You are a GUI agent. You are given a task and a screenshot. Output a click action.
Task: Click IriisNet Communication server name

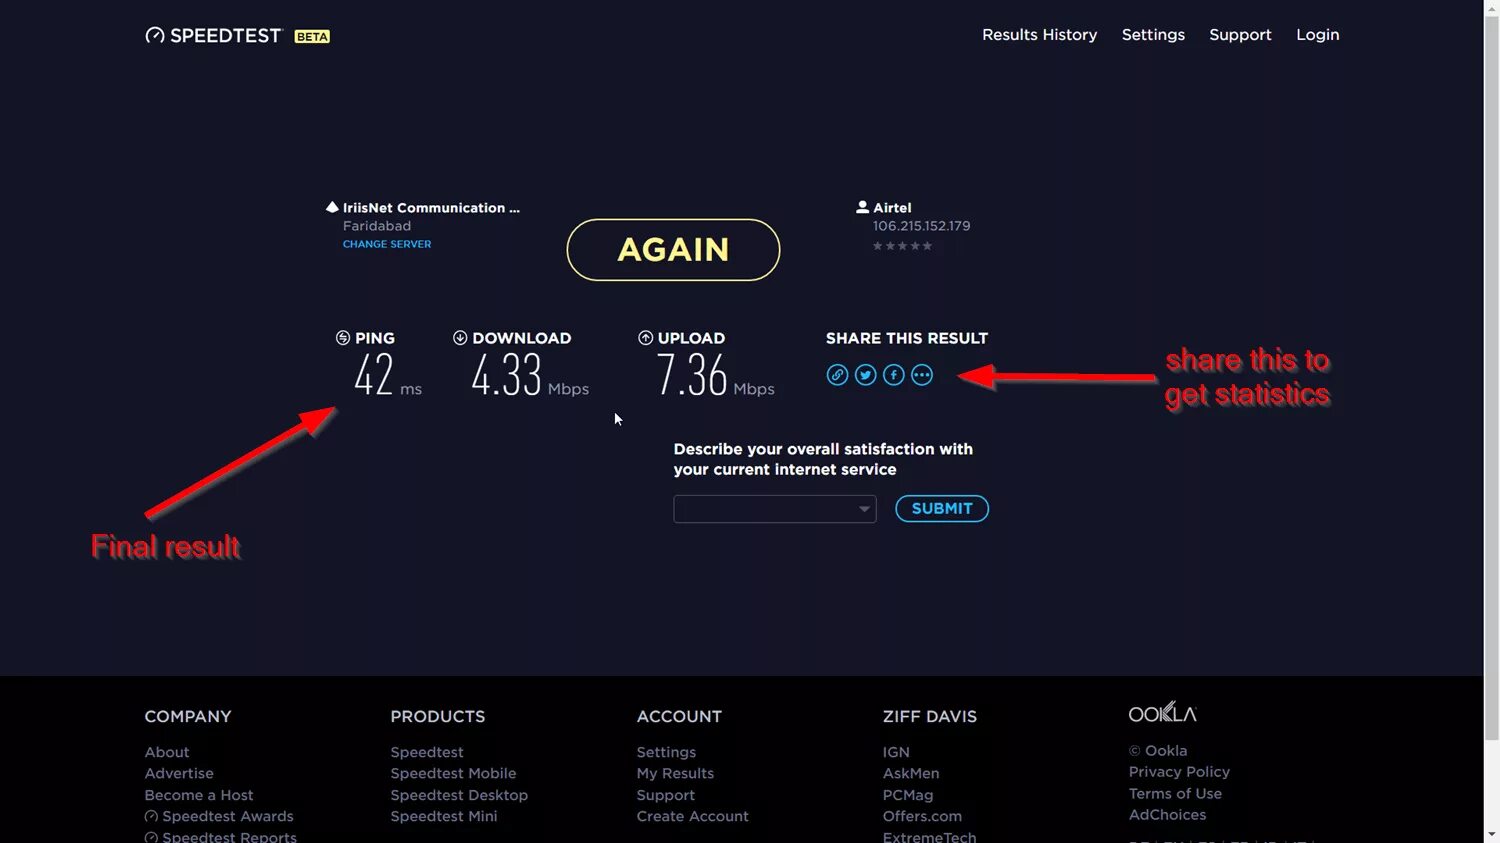tap(431, 208)
